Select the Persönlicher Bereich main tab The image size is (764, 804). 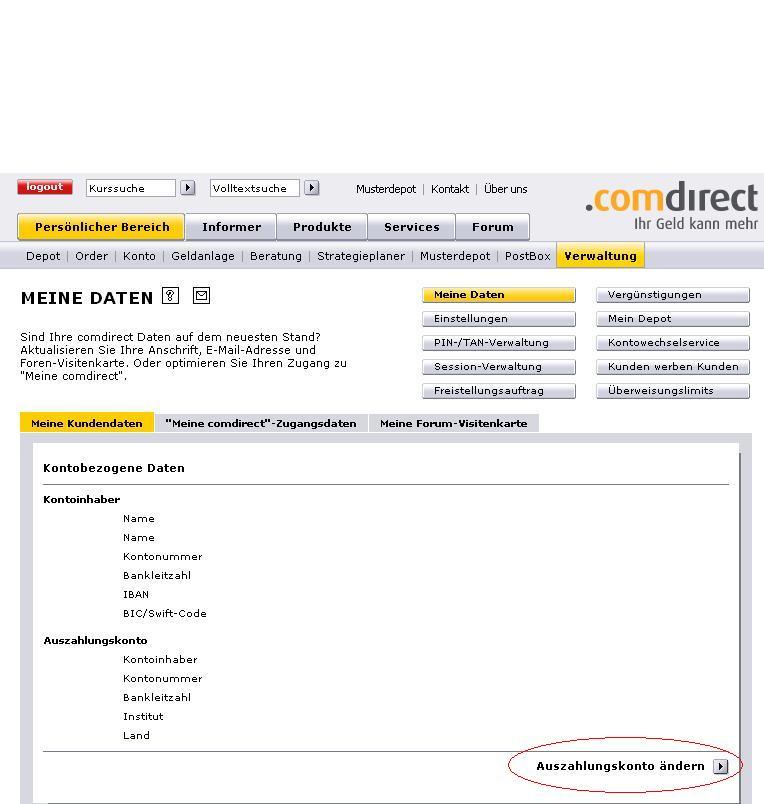(102, 227)
